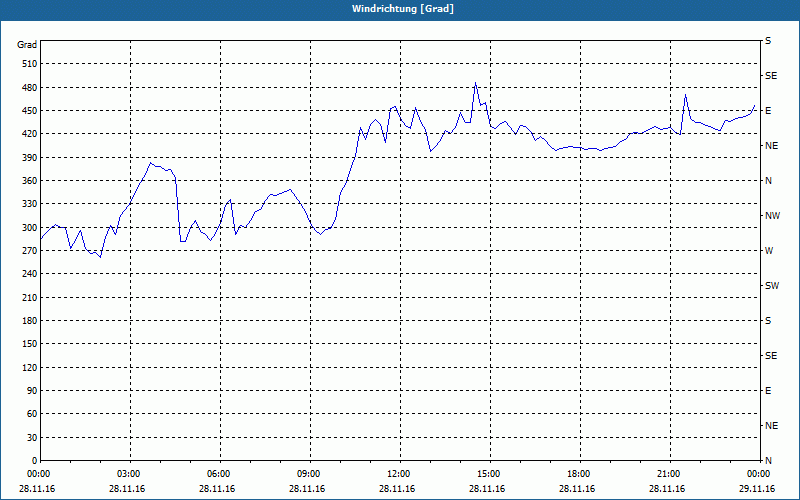
Task: Pick the 390 value on the Grad axis
Action: 30,158
